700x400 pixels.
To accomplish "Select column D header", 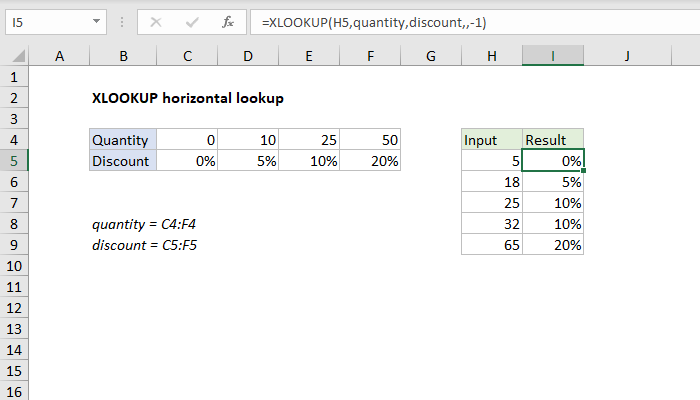I will (248, 56).
